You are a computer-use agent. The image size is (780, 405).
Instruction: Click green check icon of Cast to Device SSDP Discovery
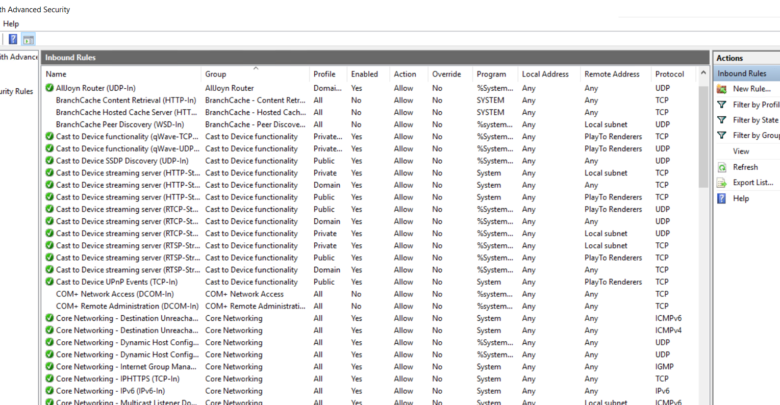49,161
